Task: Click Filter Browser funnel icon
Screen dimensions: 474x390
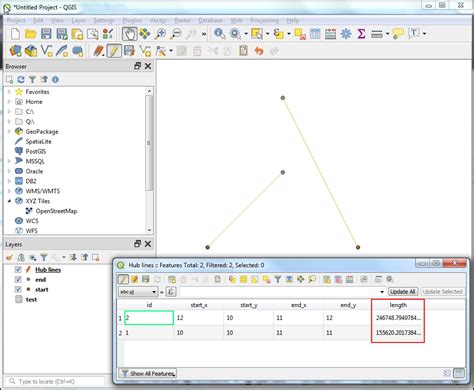Action: tap(32, 79)
